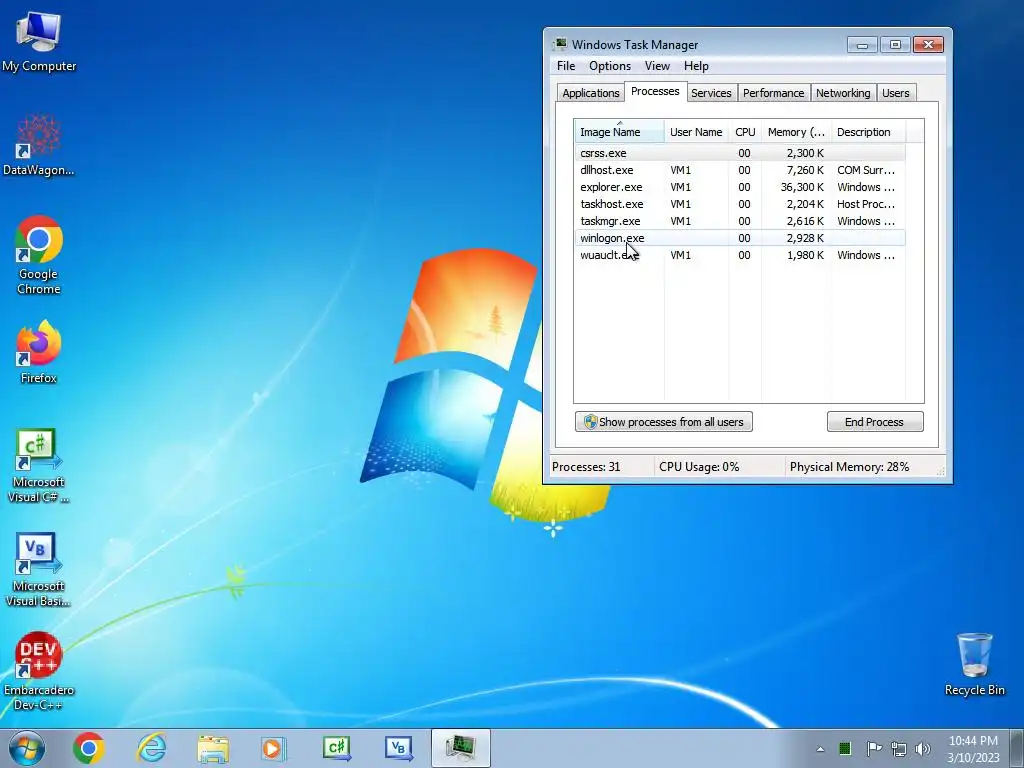Image resolution: width=1024 pixels, height=768 pixels.
Task: Show hidden tray icons arrow
Action: 820,749
